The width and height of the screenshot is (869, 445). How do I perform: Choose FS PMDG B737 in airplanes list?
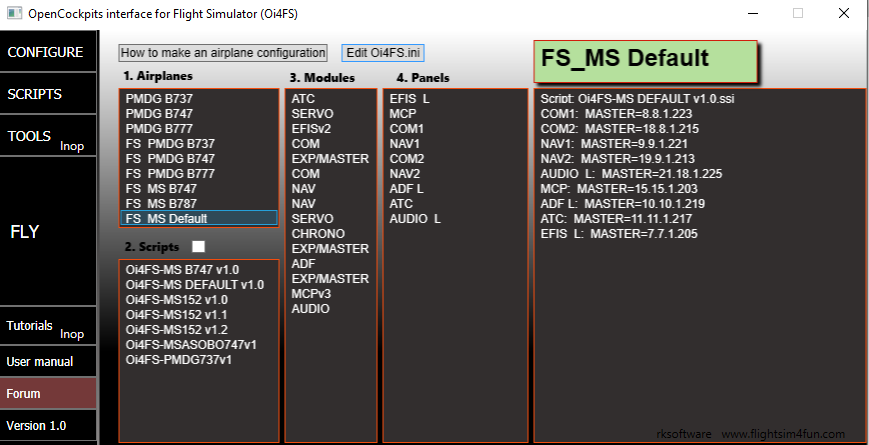[199, 144]
